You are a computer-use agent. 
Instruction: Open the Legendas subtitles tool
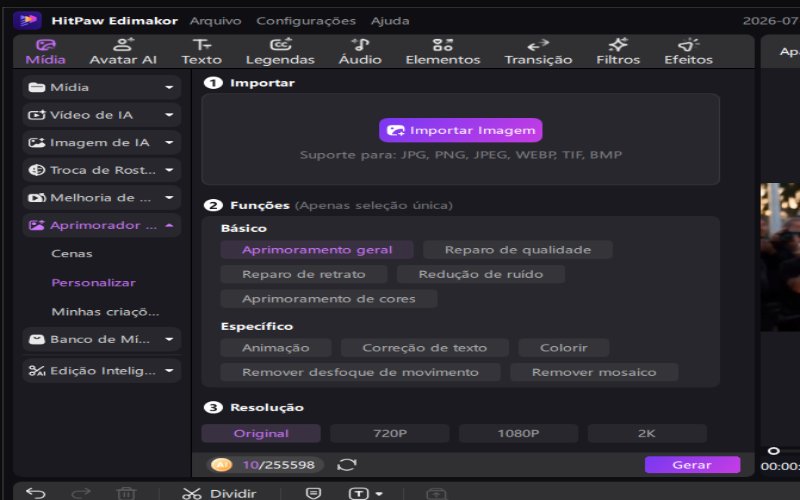coord(280,52)
